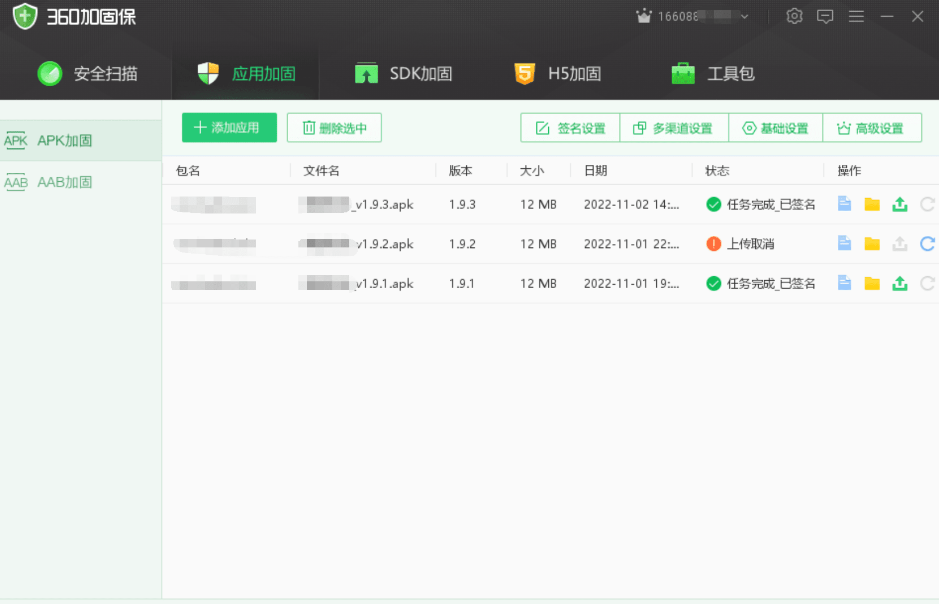
Task: View log file for v1.9.3.apk
Action: click(x=844, y=204)
